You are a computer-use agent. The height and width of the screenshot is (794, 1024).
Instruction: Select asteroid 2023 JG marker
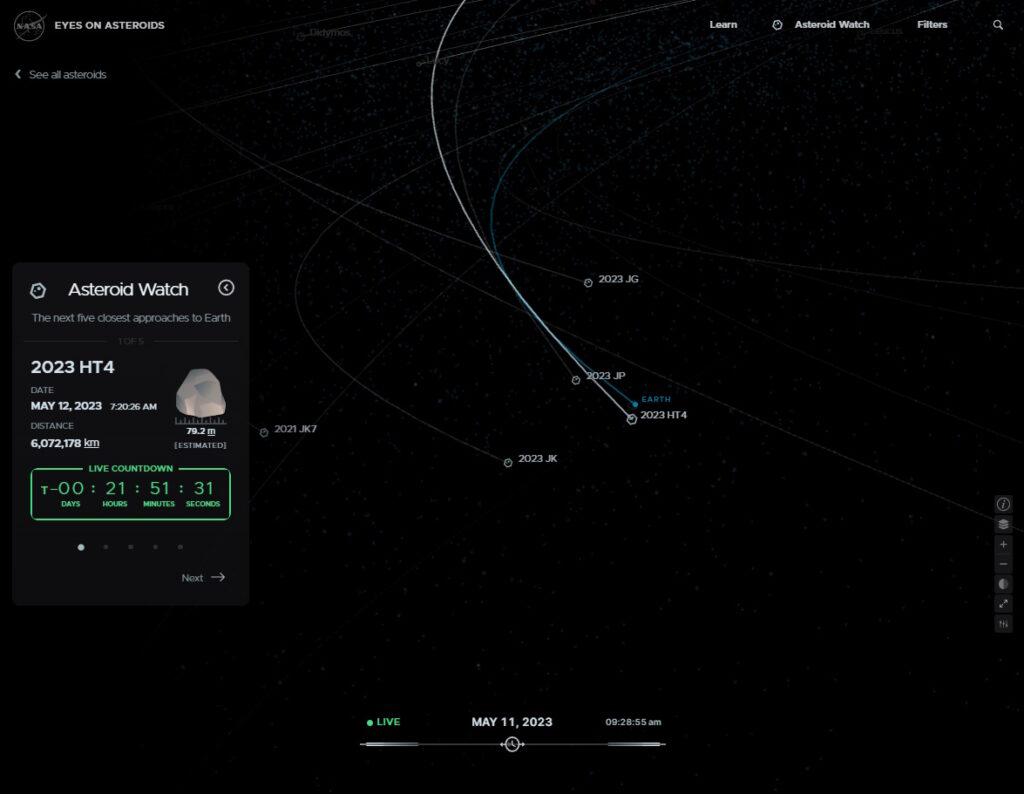pos(588,283)
